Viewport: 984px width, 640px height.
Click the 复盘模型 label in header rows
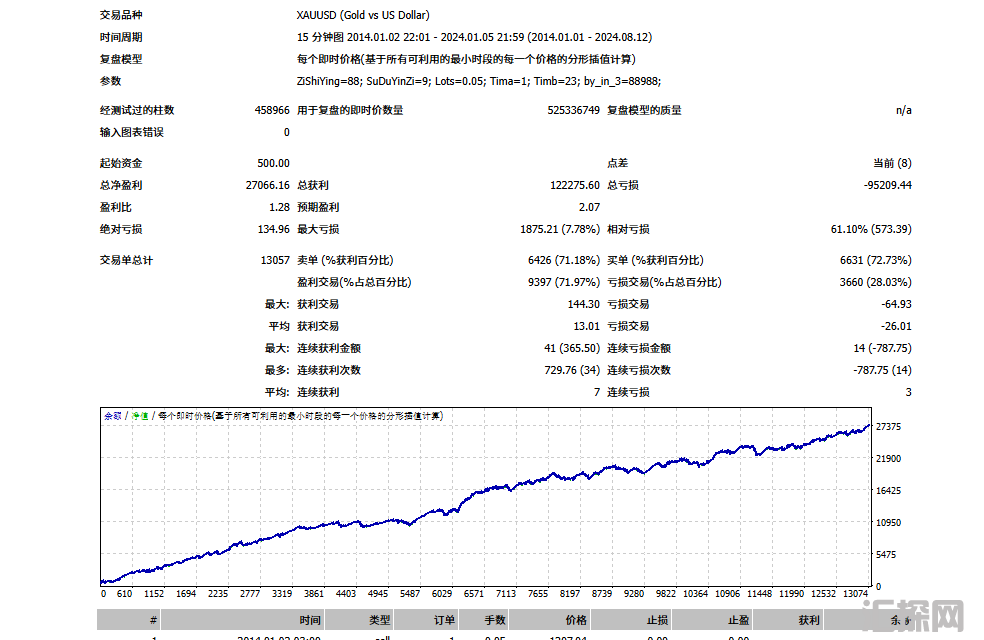120,59
